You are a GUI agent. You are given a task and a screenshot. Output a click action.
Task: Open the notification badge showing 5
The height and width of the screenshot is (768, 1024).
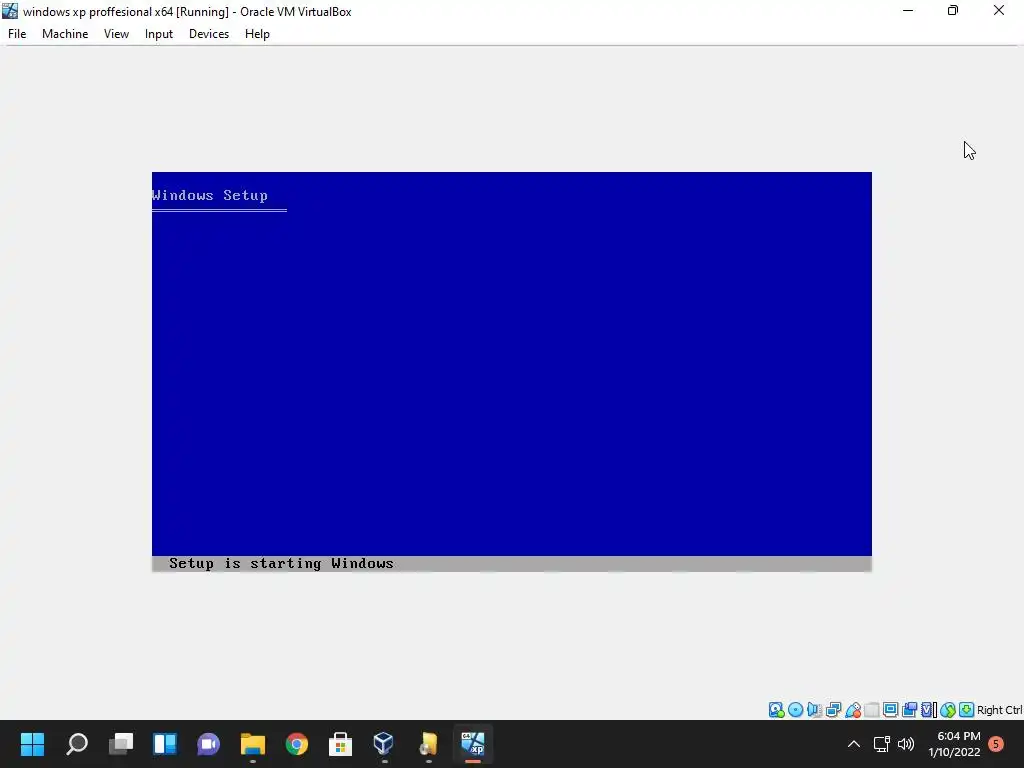pyautogui.click(x=996, y=744)
